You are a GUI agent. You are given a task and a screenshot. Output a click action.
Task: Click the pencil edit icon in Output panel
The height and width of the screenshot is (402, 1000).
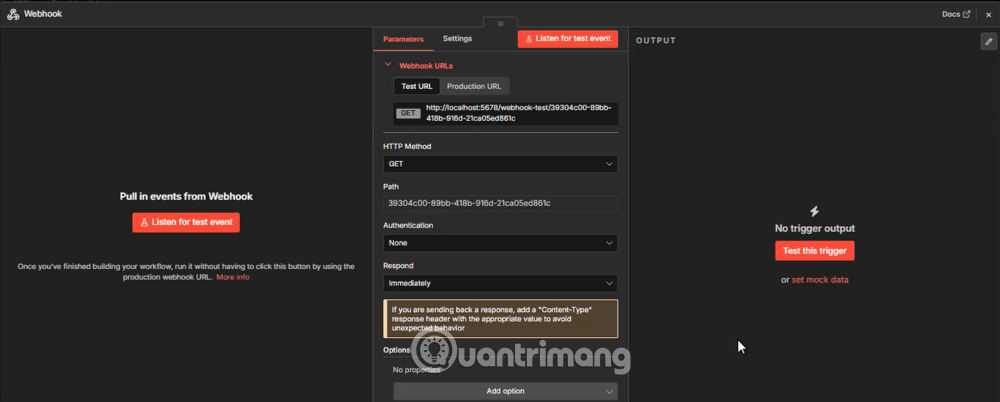[989, 41]
